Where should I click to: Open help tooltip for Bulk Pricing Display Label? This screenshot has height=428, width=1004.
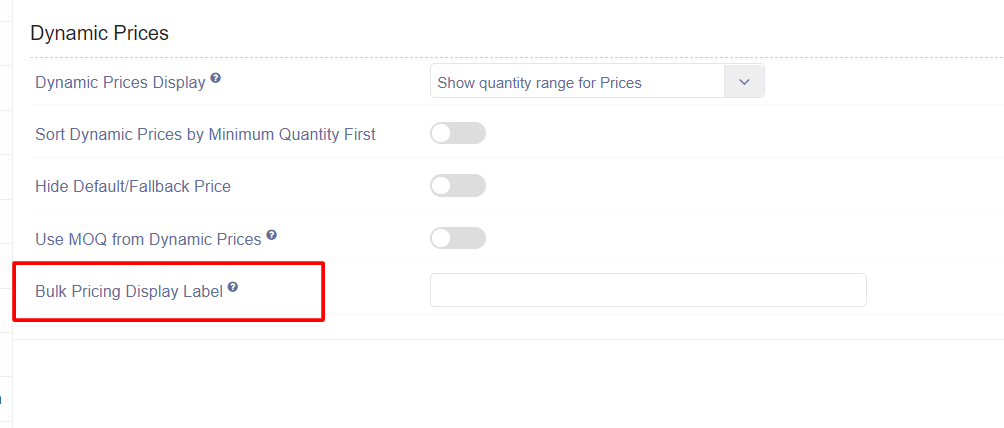pos(233,287)
